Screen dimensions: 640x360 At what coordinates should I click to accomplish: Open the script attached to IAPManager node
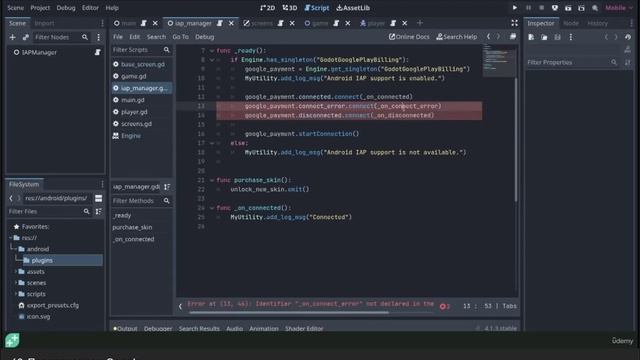point(98,52)
